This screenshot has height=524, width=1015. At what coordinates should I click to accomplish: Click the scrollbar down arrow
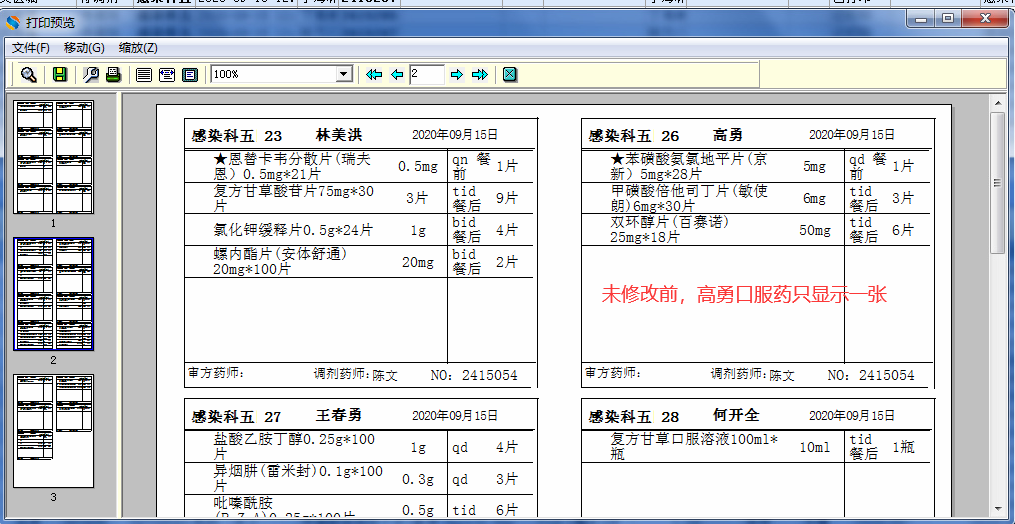coord(997,511)
